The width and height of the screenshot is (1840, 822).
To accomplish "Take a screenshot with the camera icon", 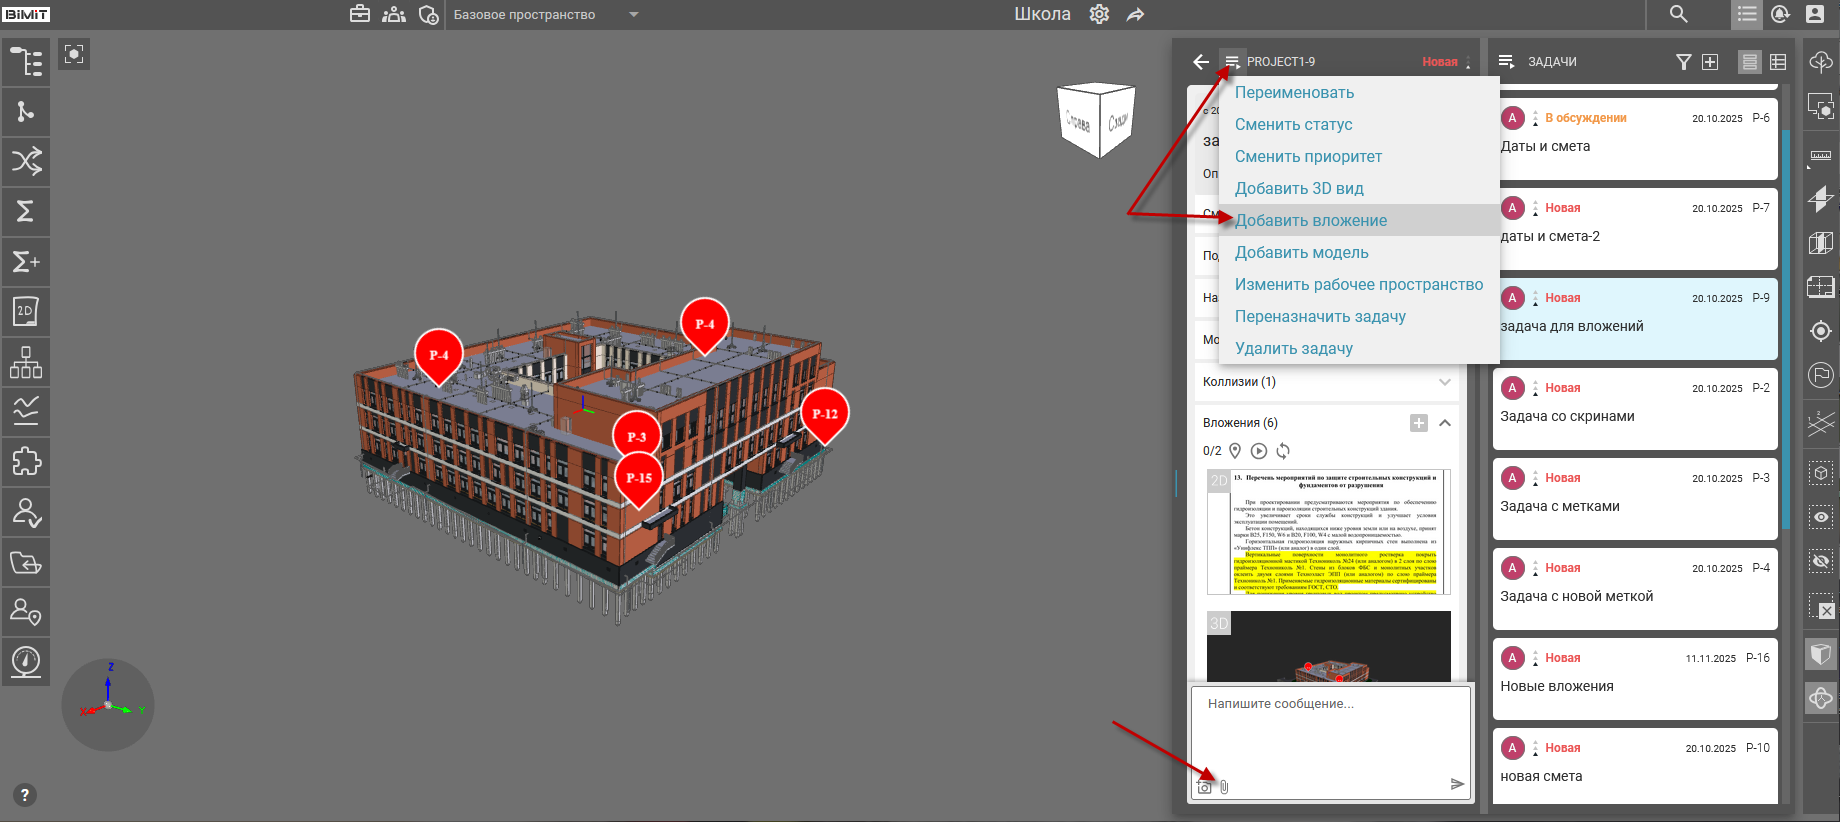I will point(1204,787).
